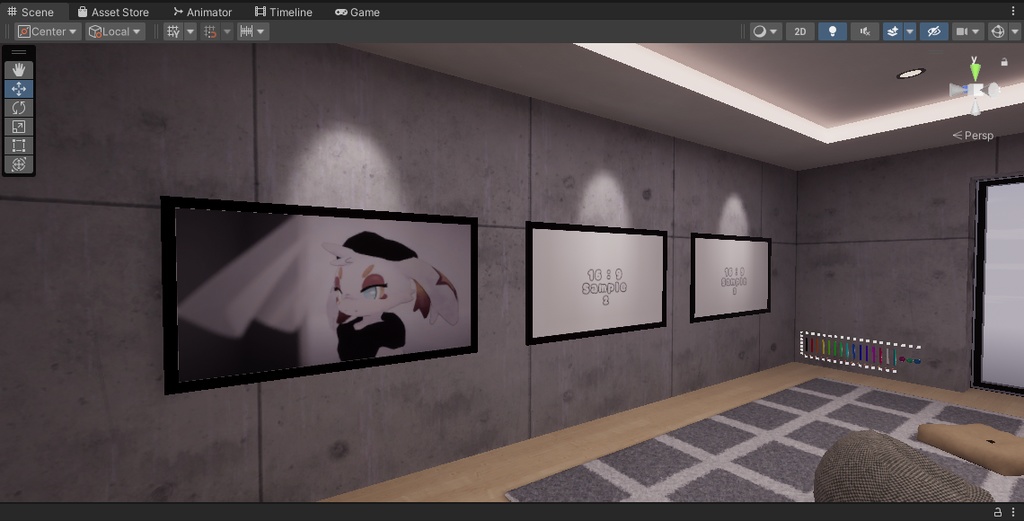Click the bottom gizmo axis cone
1024x521 pixels.
(975, 107)
